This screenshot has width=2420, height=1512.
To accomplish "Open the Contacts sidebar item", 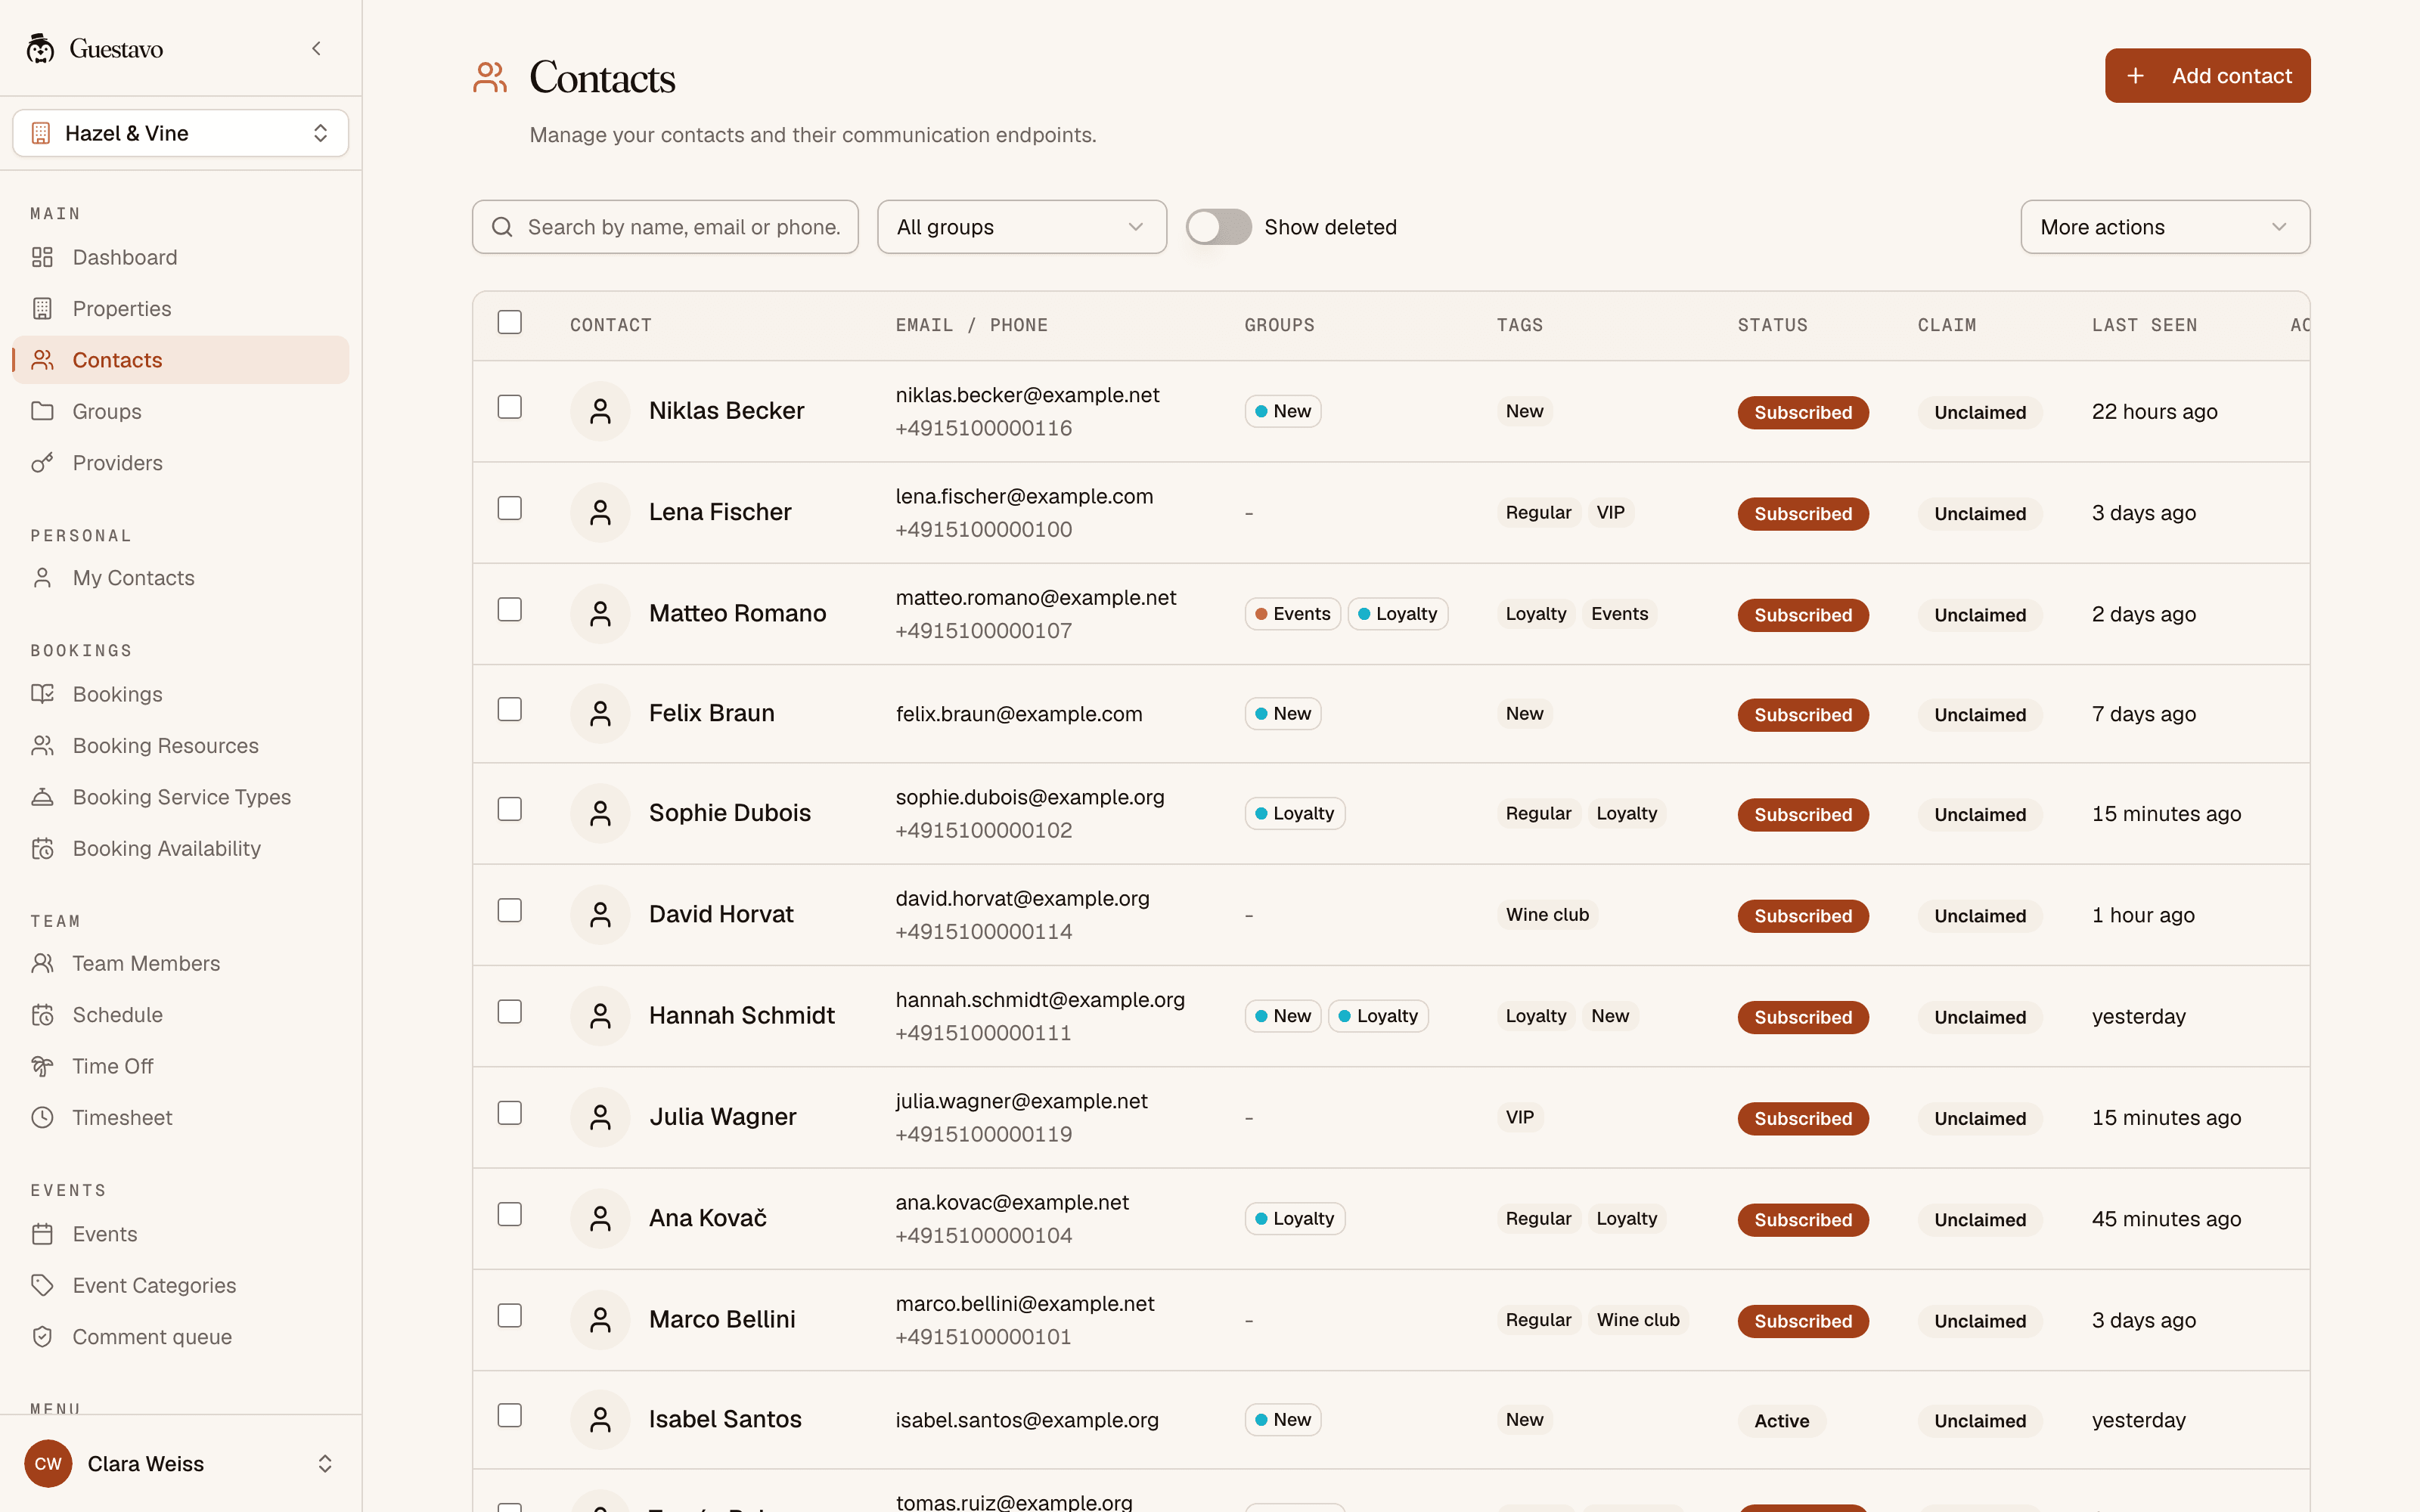I will tap(181, 360).
